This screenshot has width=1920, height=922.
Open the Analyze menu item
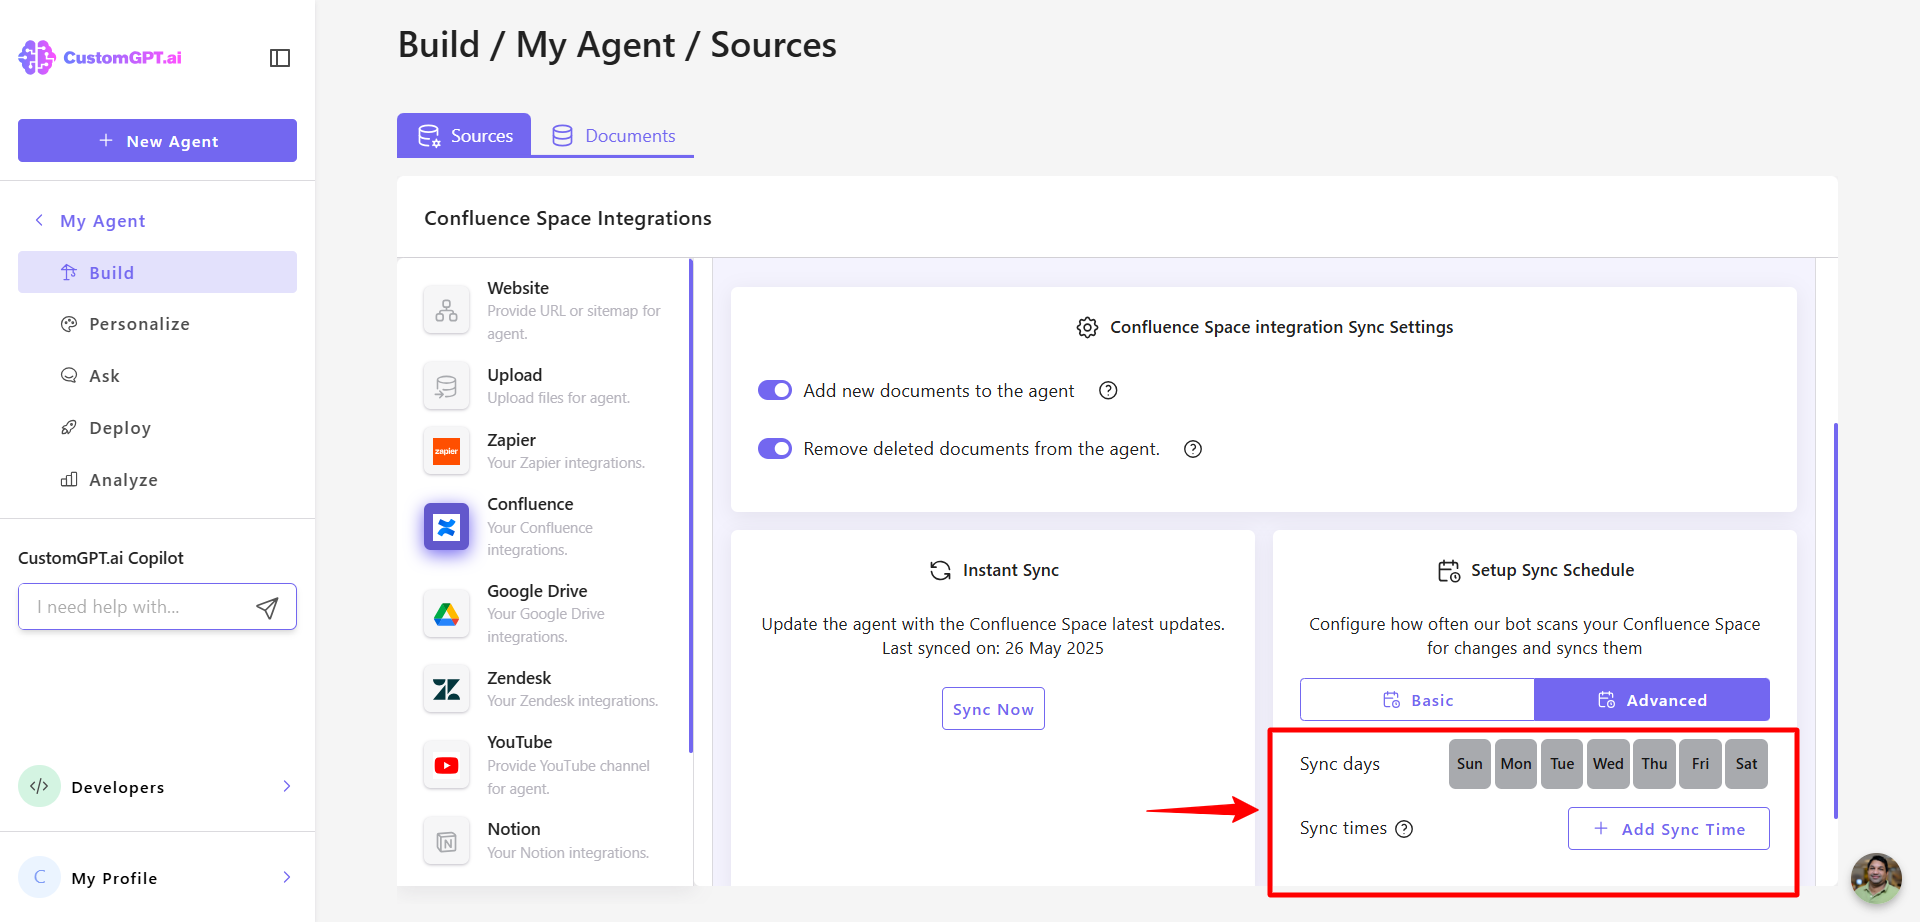(x=157, y=480)
